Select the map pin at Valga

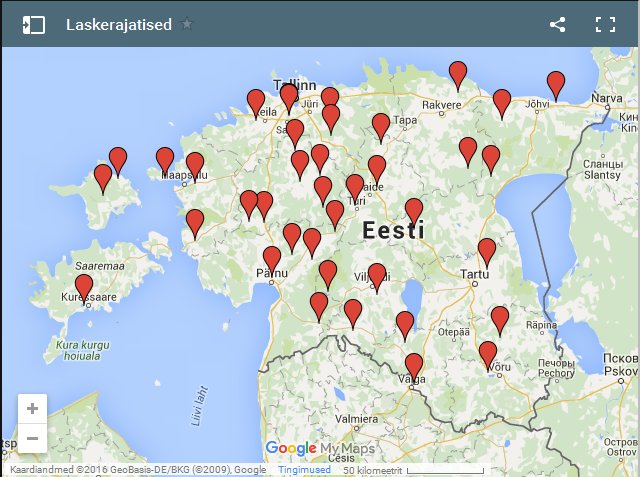[x=413, y=365]
